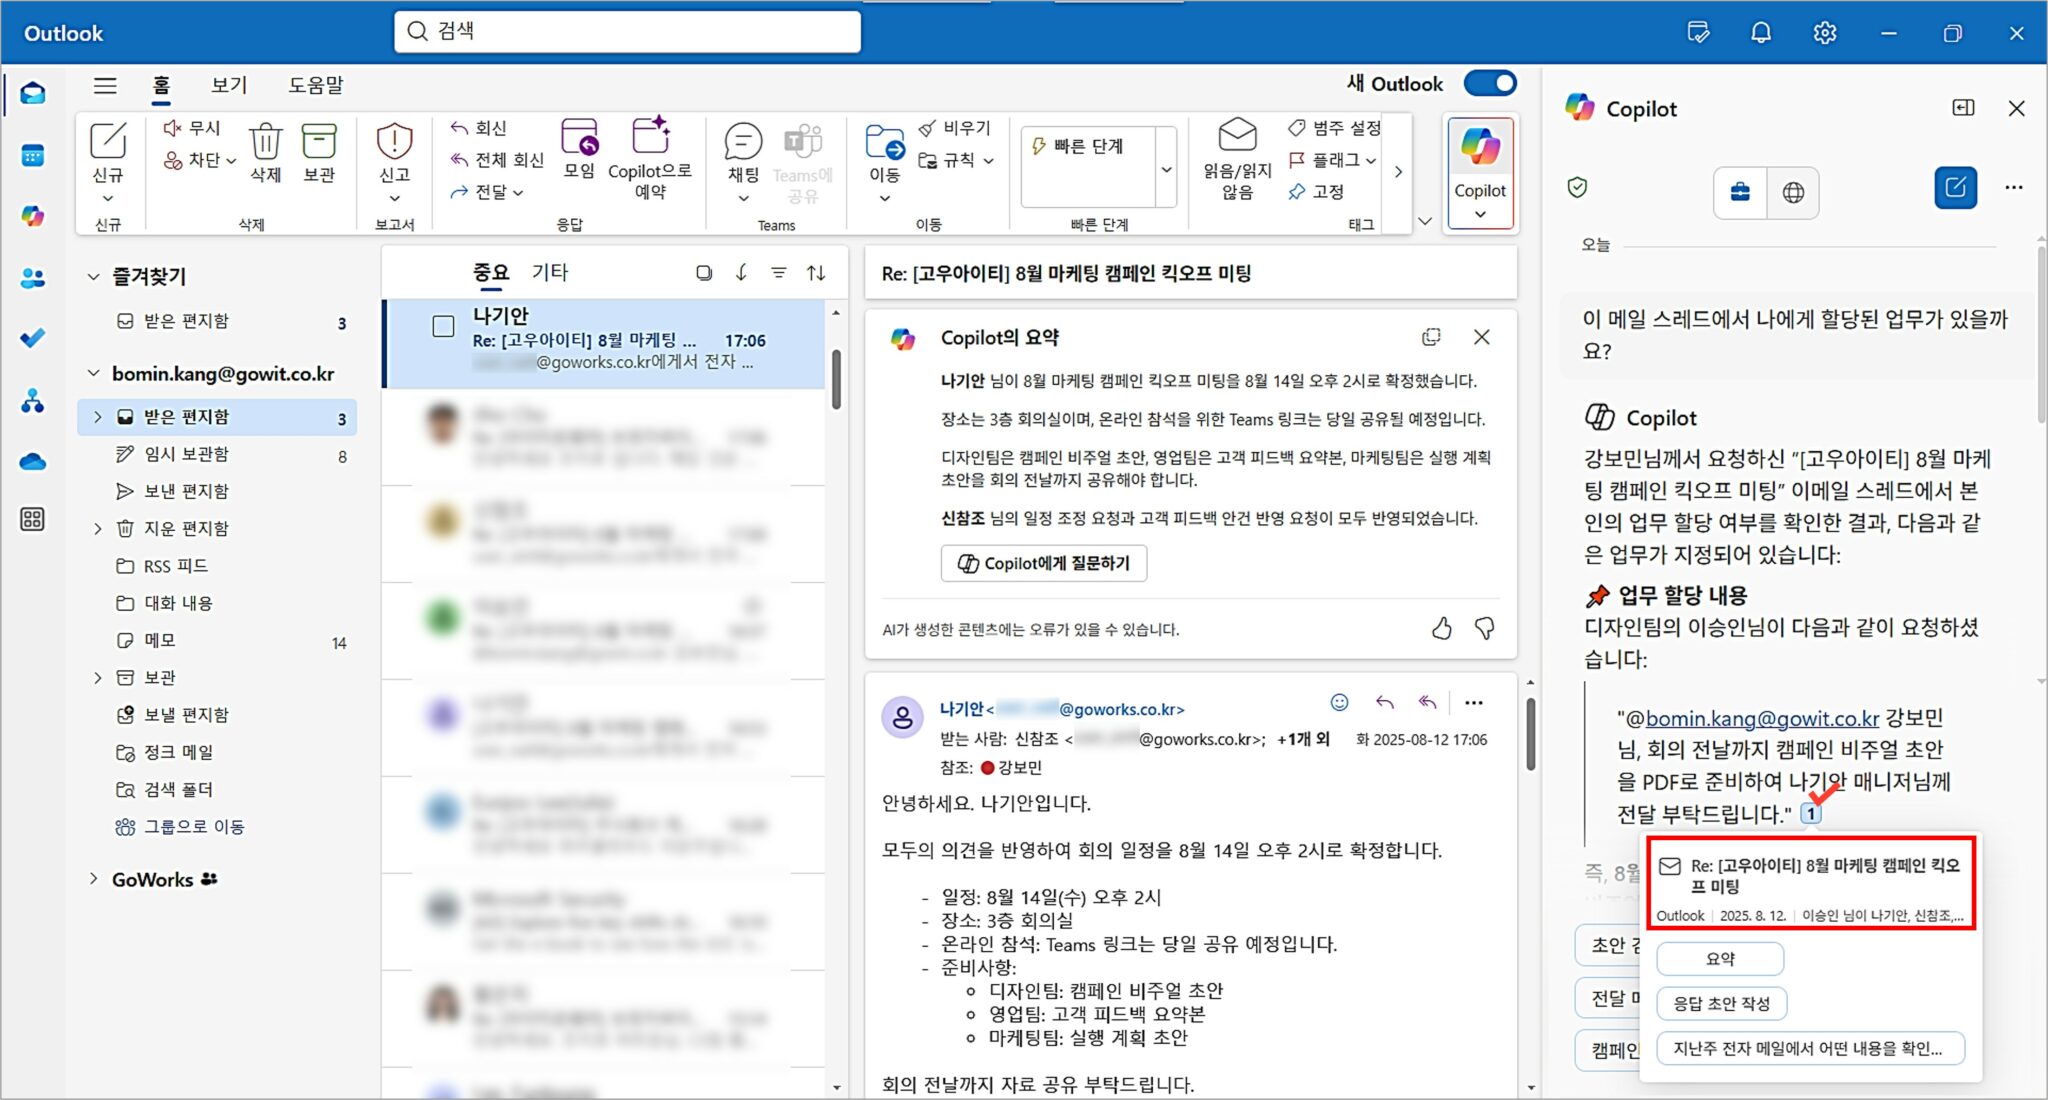Click the 응답 초안 작성 button
This screenshot has height=1100, width=2048.
tap(1721, 1003)
